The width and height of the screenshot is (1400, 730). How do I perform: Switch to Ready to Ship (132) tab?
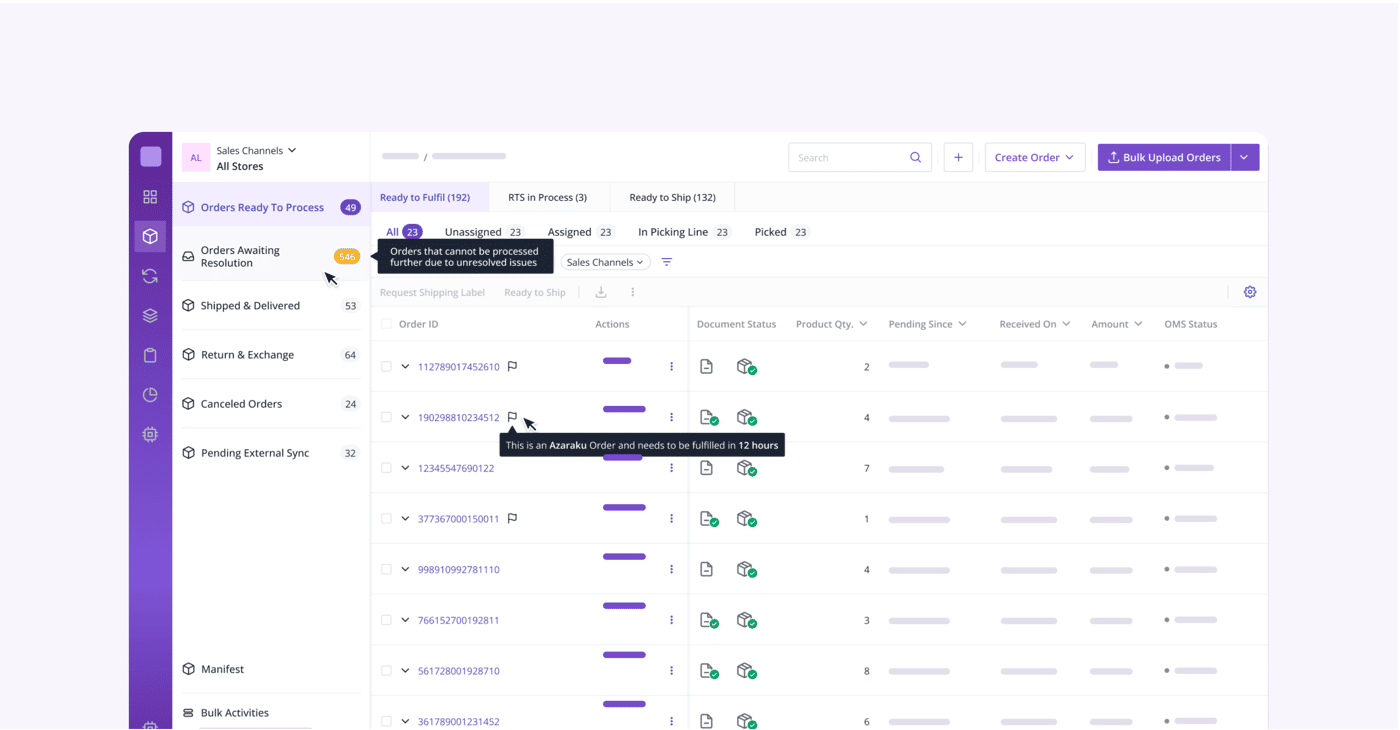pyautogui.click(x=672, y=197)
